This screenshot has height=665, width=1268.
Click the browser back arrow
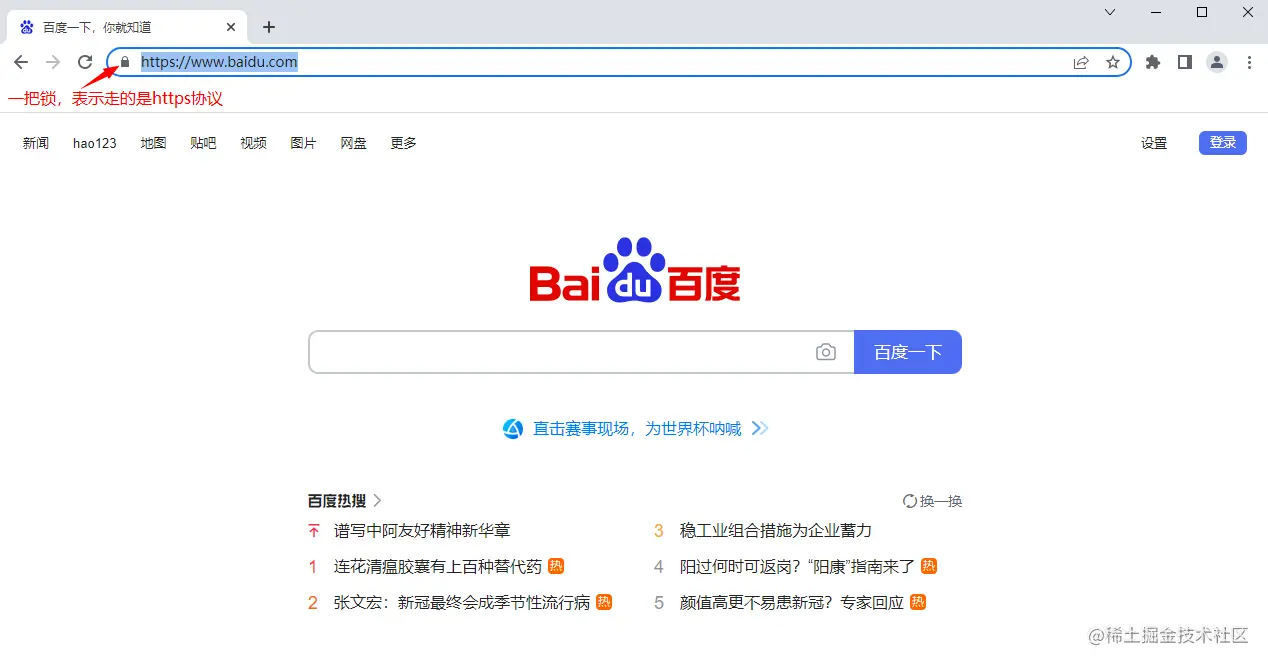tap(21, 62)
